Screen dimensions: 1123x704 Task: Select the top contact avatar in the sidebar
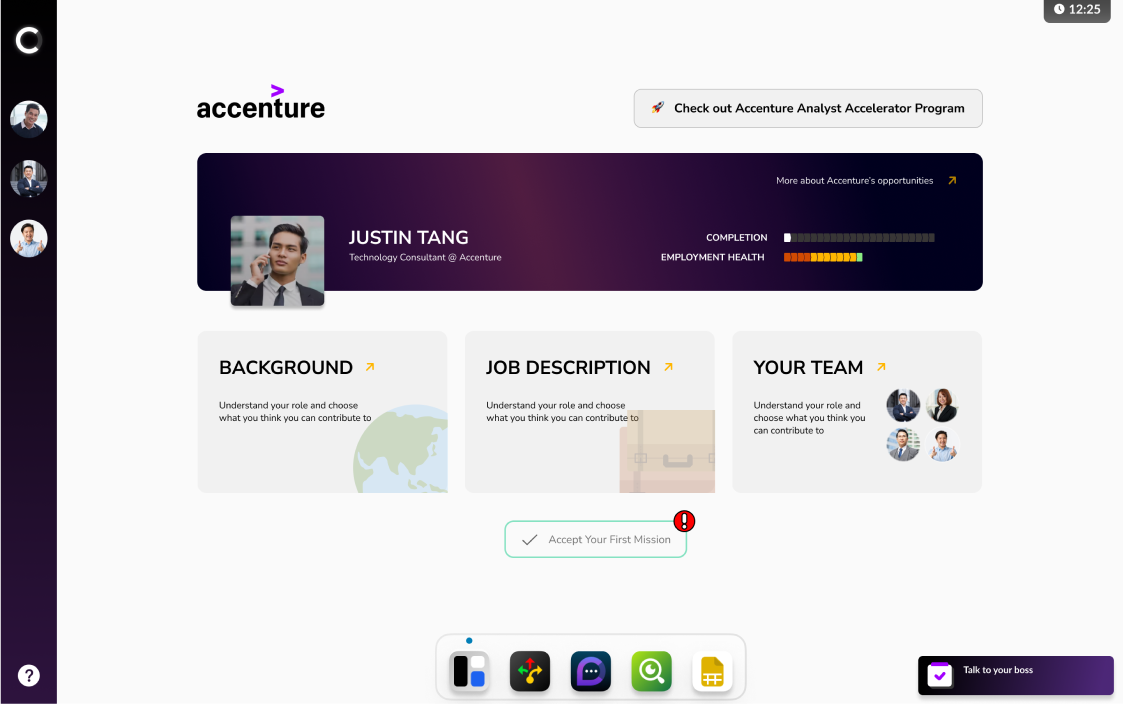coord(28,118)
